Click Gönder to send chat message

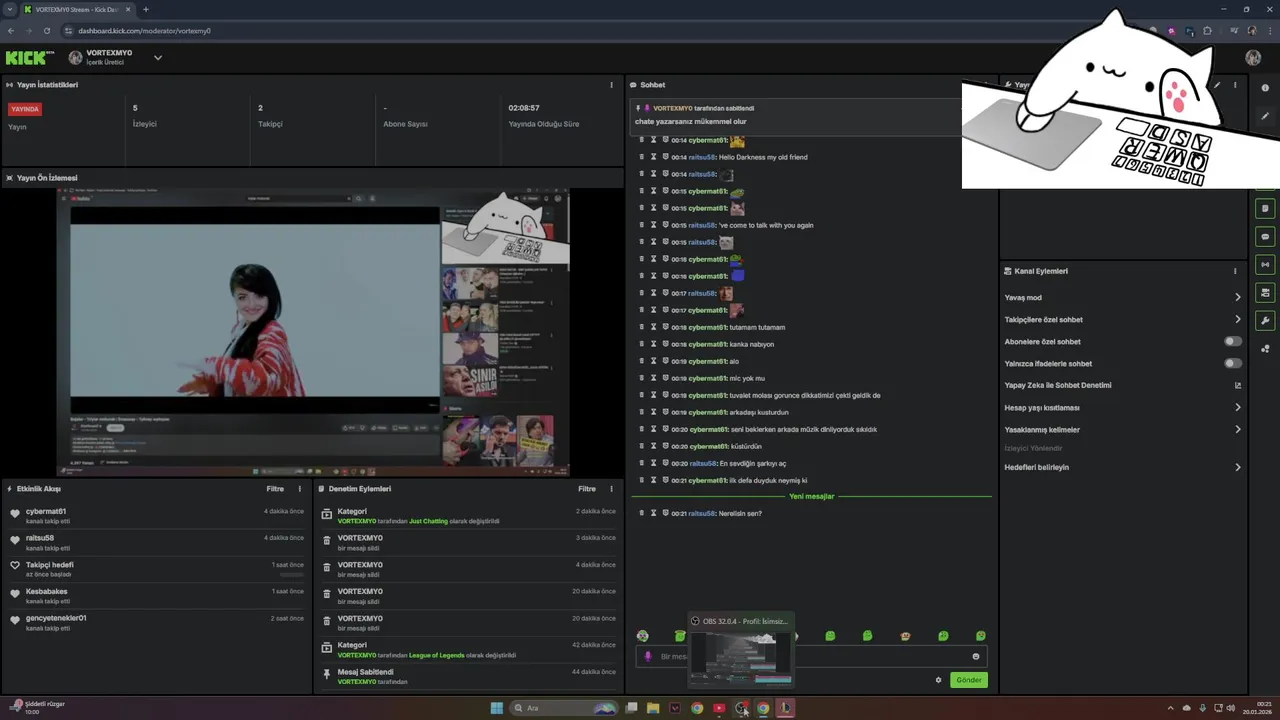(x=969, y=680)
